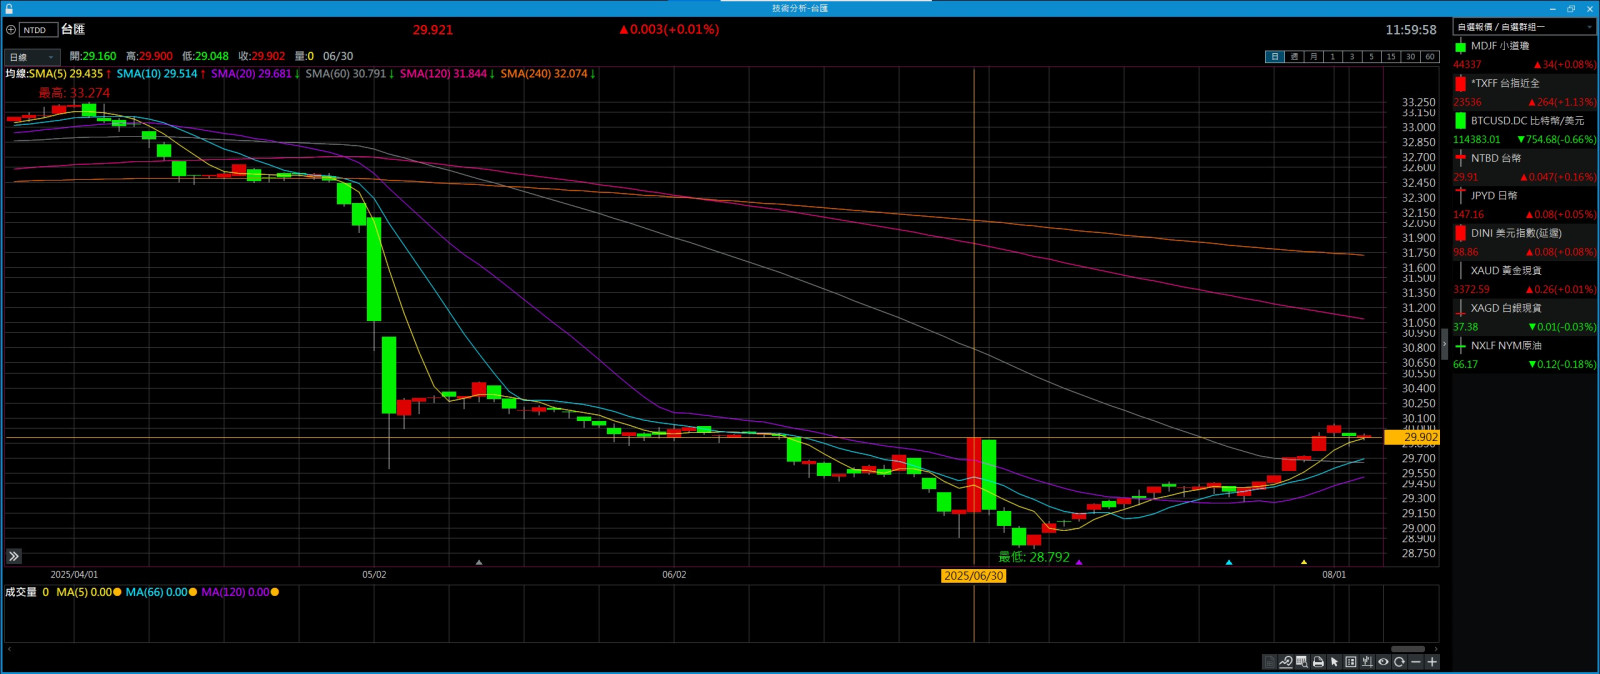The width and height of the screenshot is (1600, 674).
Task: Click the refresh chart icon
Action: click(x=1399, y=662)
